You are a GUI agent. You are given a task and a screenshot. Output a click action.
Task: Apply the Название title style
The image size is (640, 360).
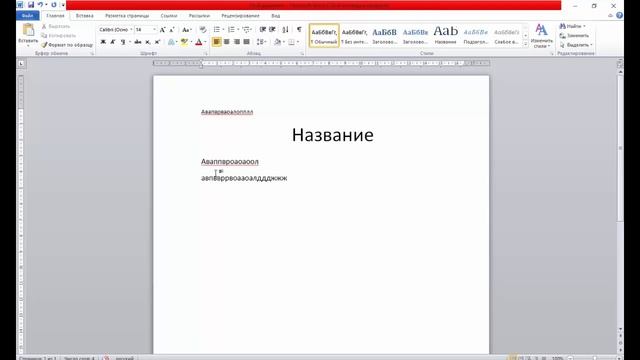446,36
